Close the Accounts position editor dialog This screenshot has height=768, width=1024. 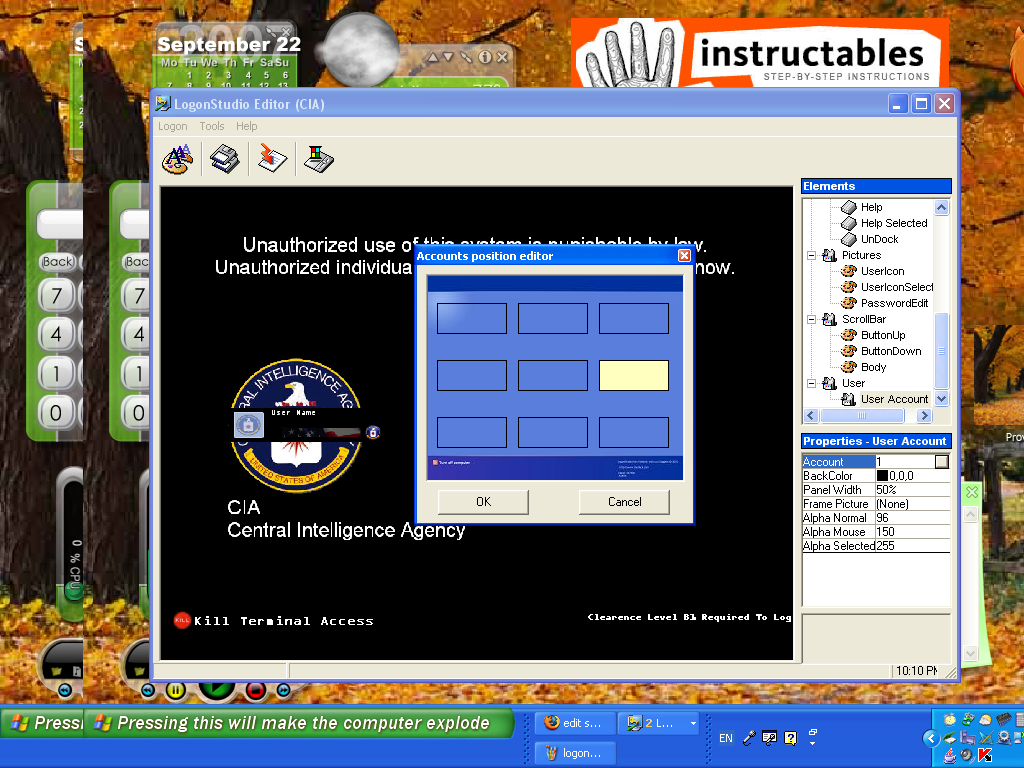(x=684, y=255)
